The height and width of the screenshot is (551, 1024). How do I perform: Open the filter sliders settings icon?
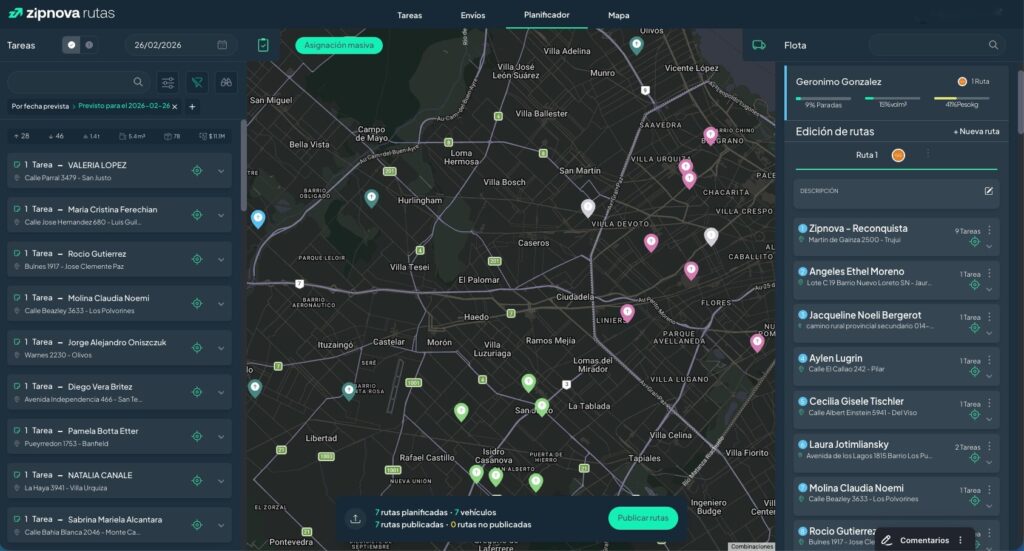(168, 82)
